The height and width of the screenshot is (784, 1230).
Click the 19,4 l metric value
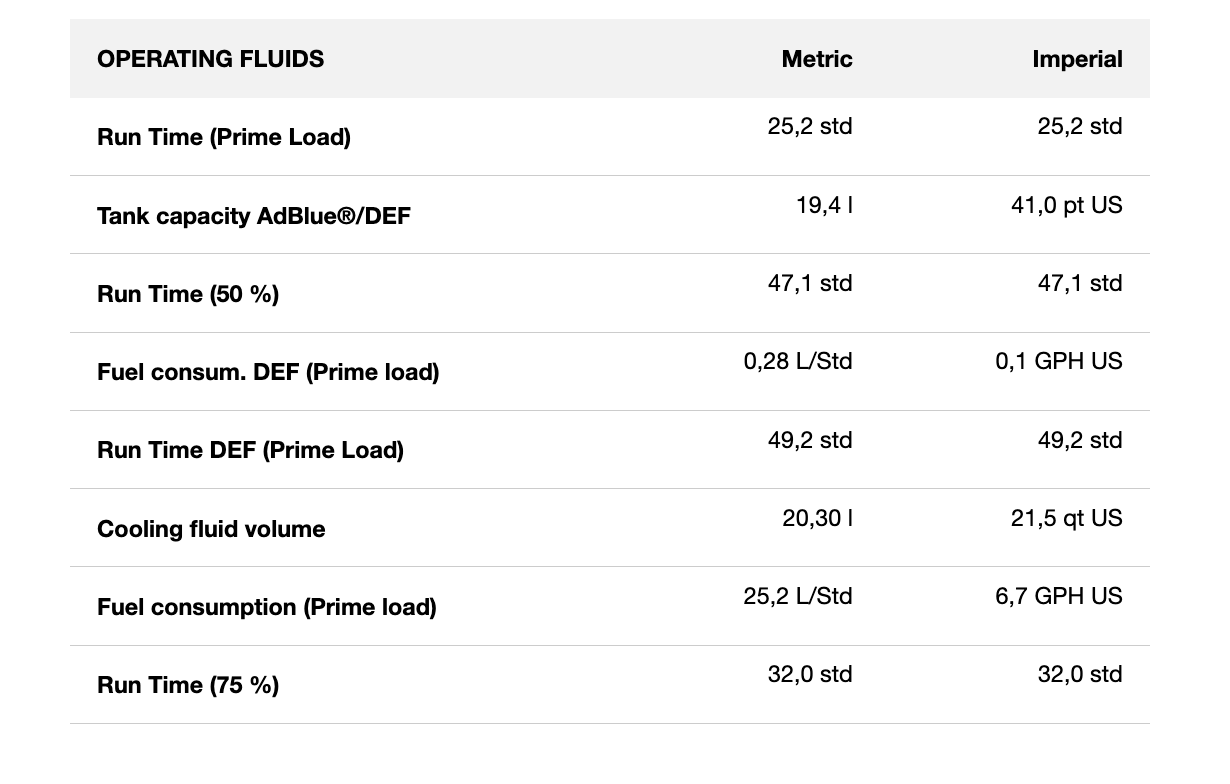point(824,205)
